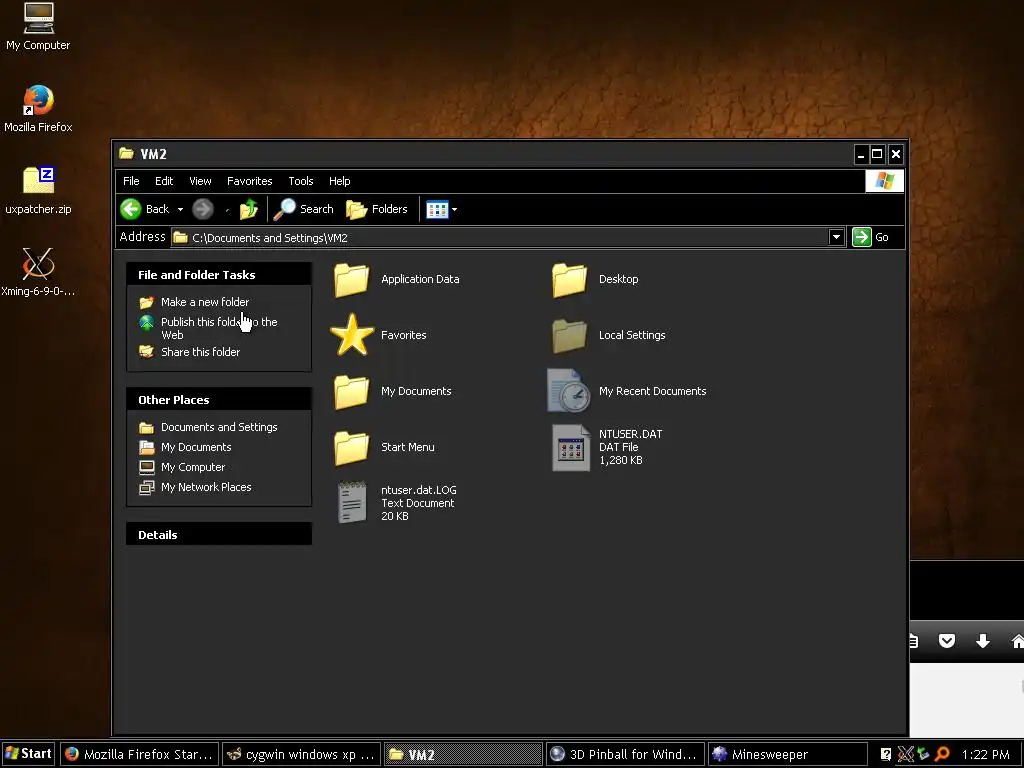The image size is (1024, 768).
Task: Go up one folder level icon
Action: point(248,209)
